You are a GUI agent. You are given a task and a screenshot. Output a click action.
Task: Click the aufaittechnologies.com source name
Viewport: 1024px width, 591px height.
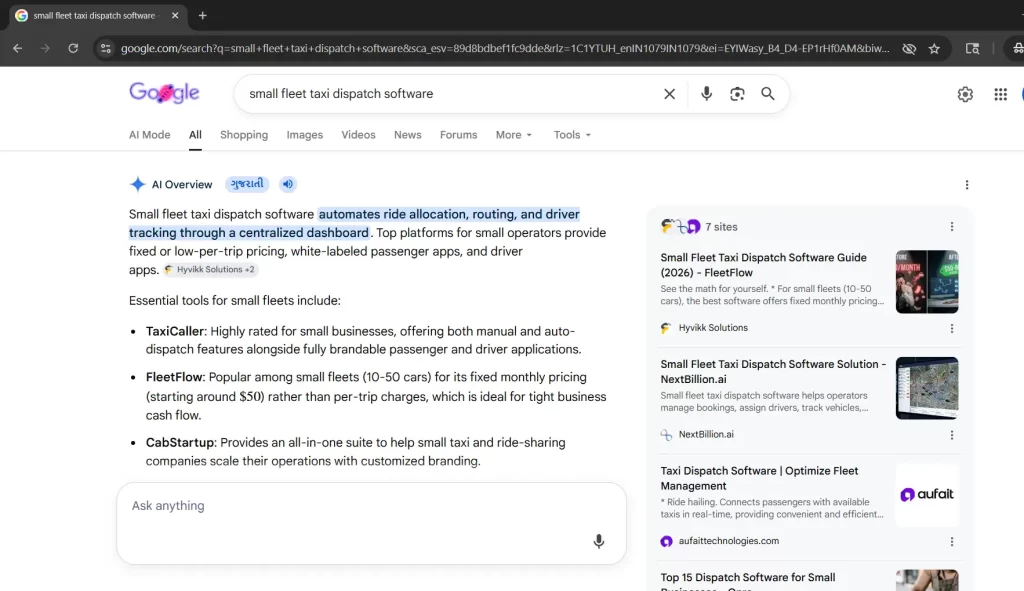point(729,541)
